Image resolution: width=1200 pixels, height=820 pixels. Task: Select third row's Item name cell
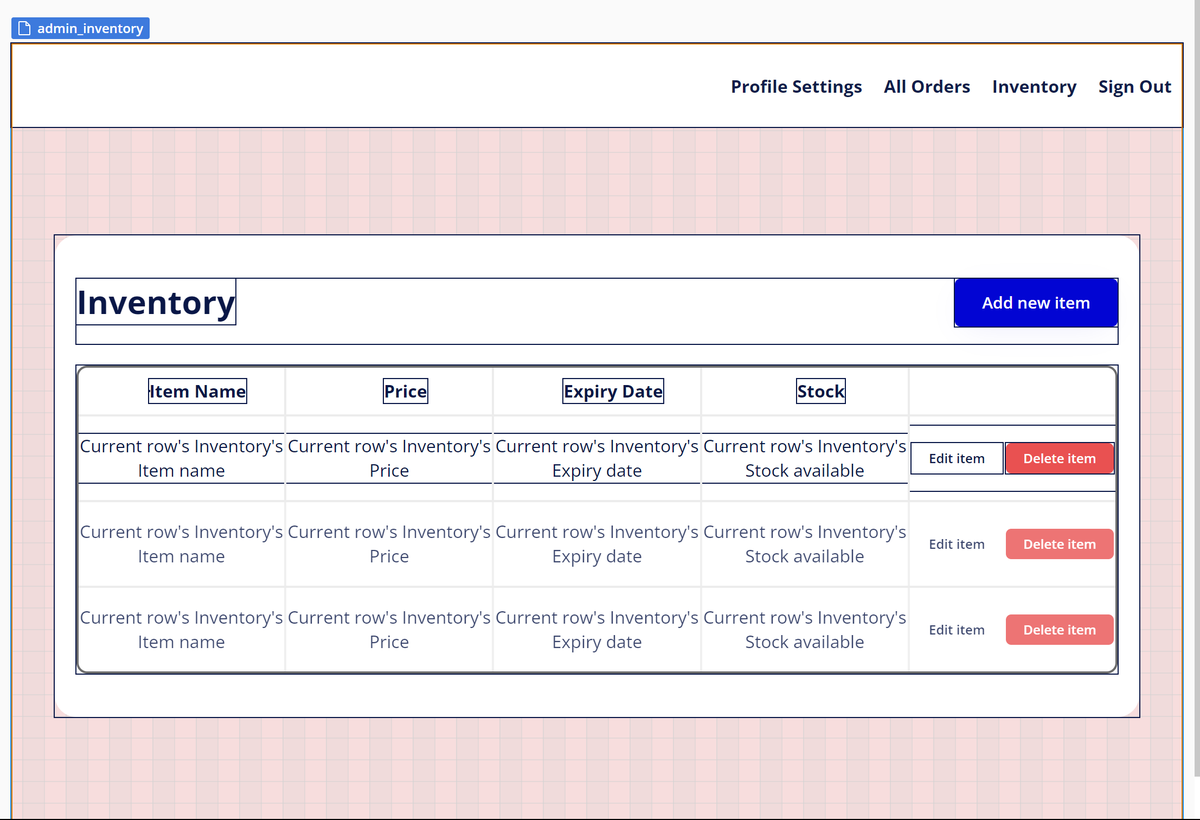[181, 630]
